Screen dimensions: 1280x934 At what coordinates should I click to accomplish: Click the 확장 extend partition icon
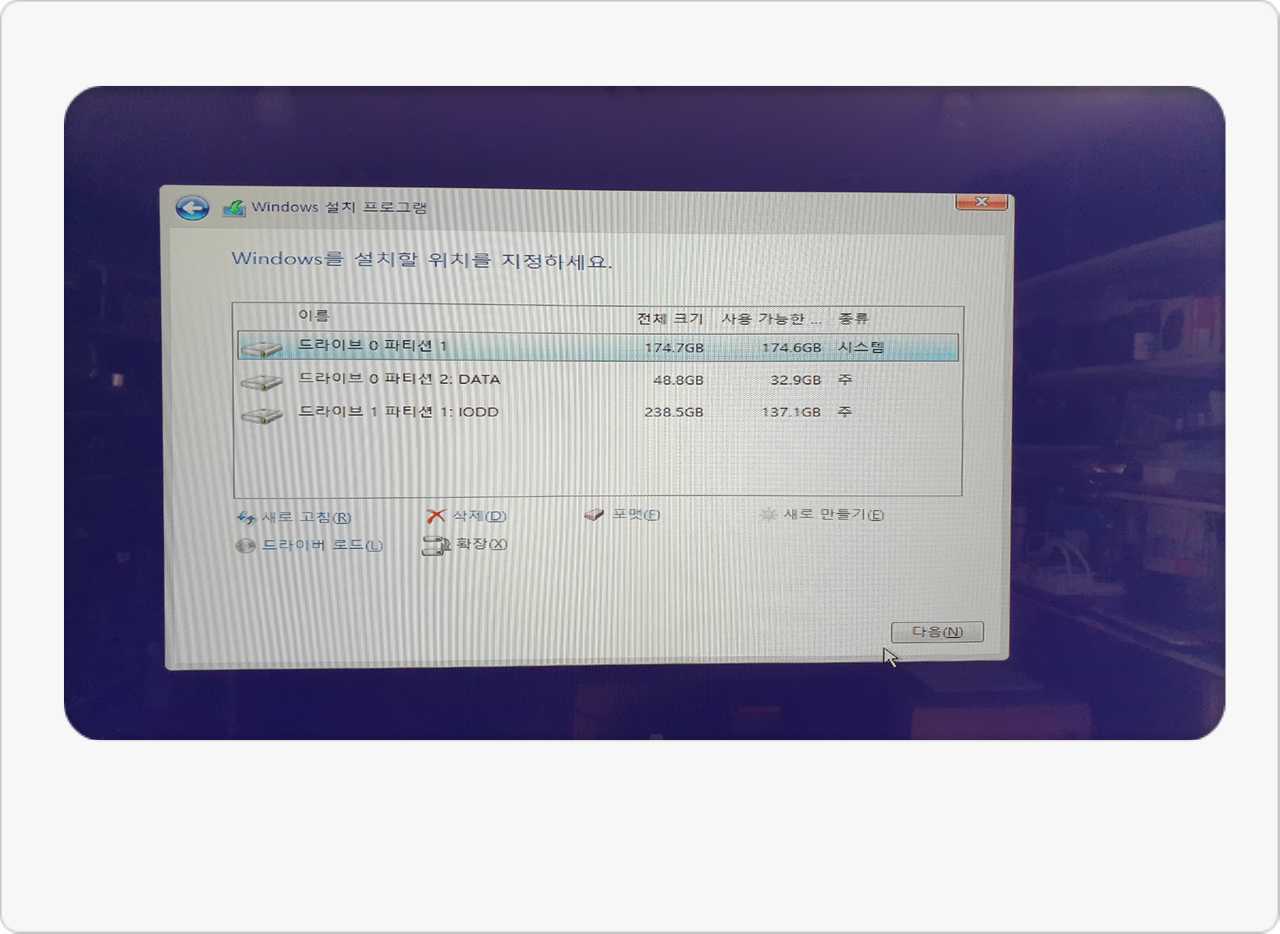click(x=436, y=545)
